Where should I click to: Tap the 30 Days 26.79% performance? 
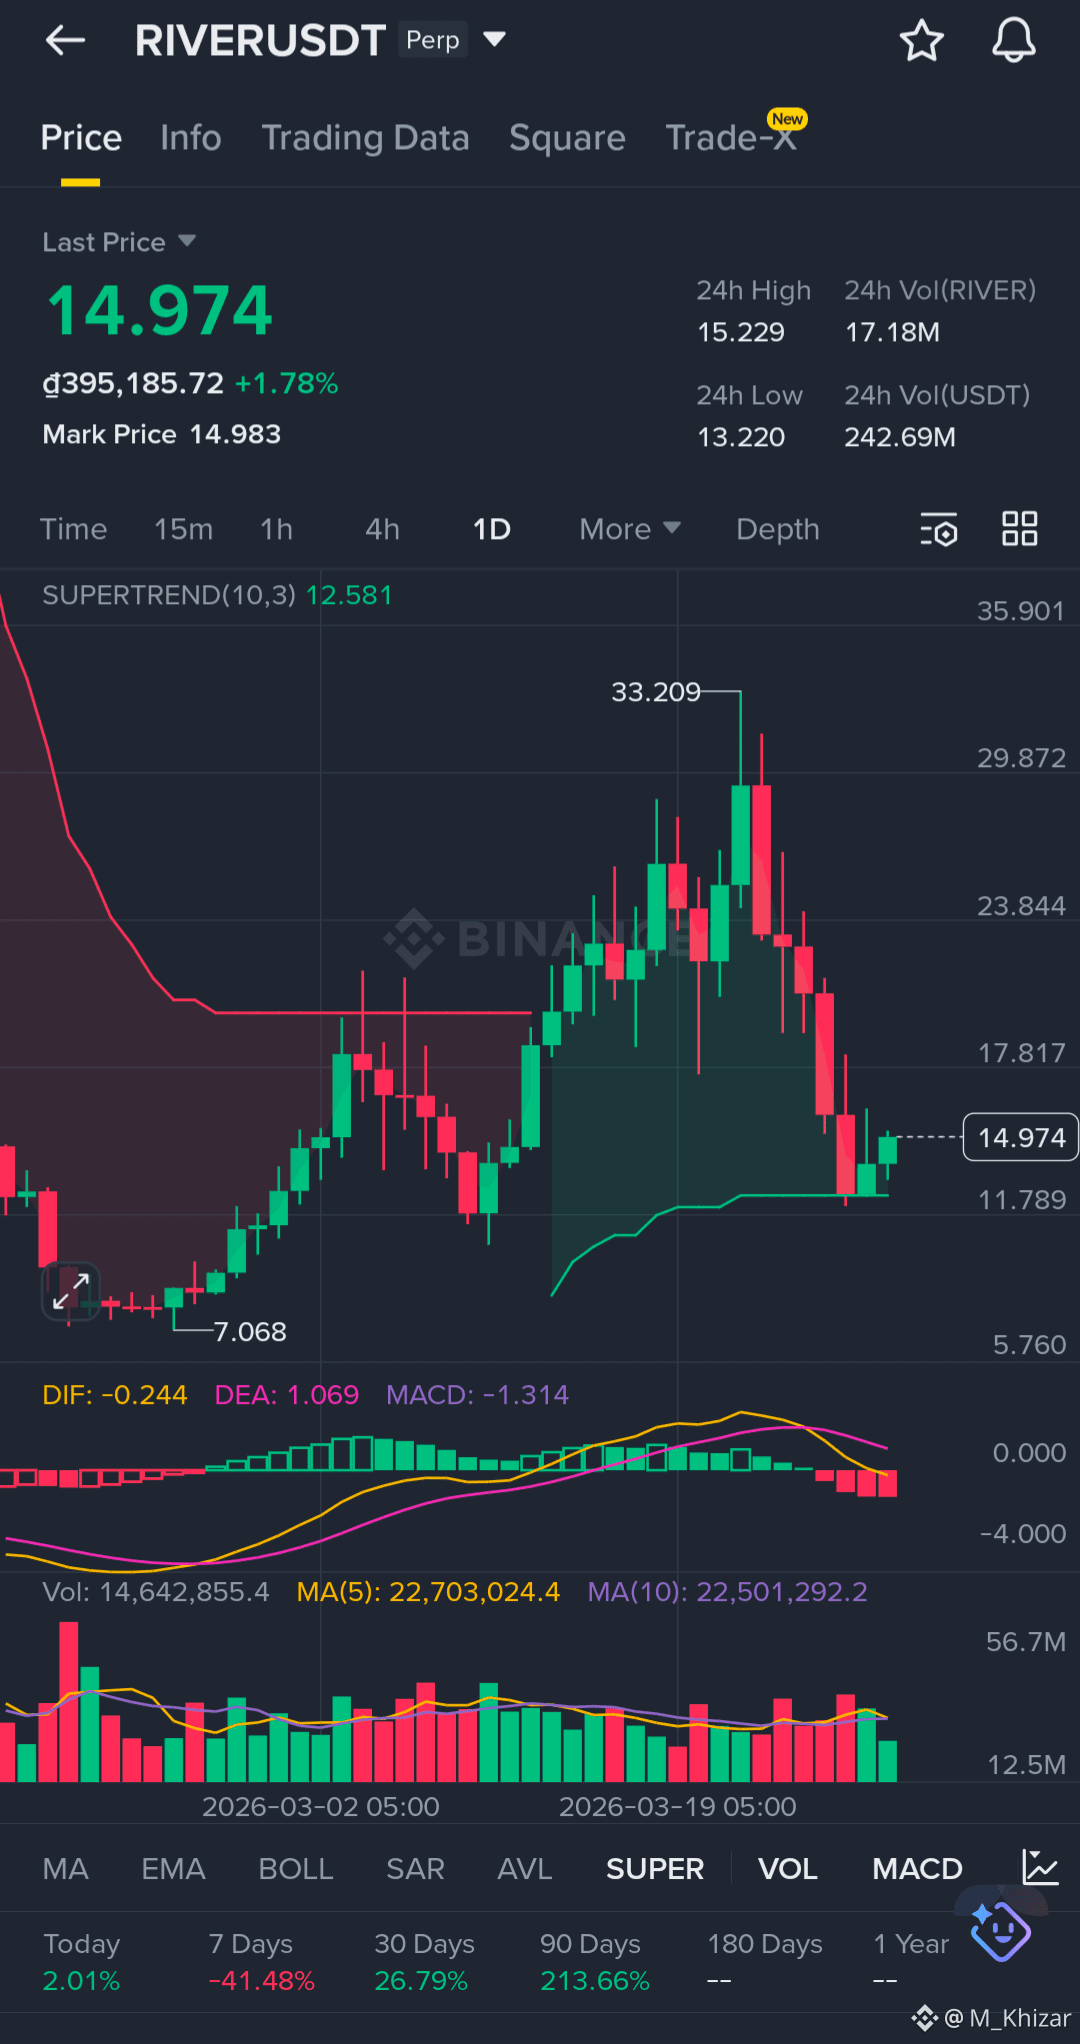point(424,1962)
